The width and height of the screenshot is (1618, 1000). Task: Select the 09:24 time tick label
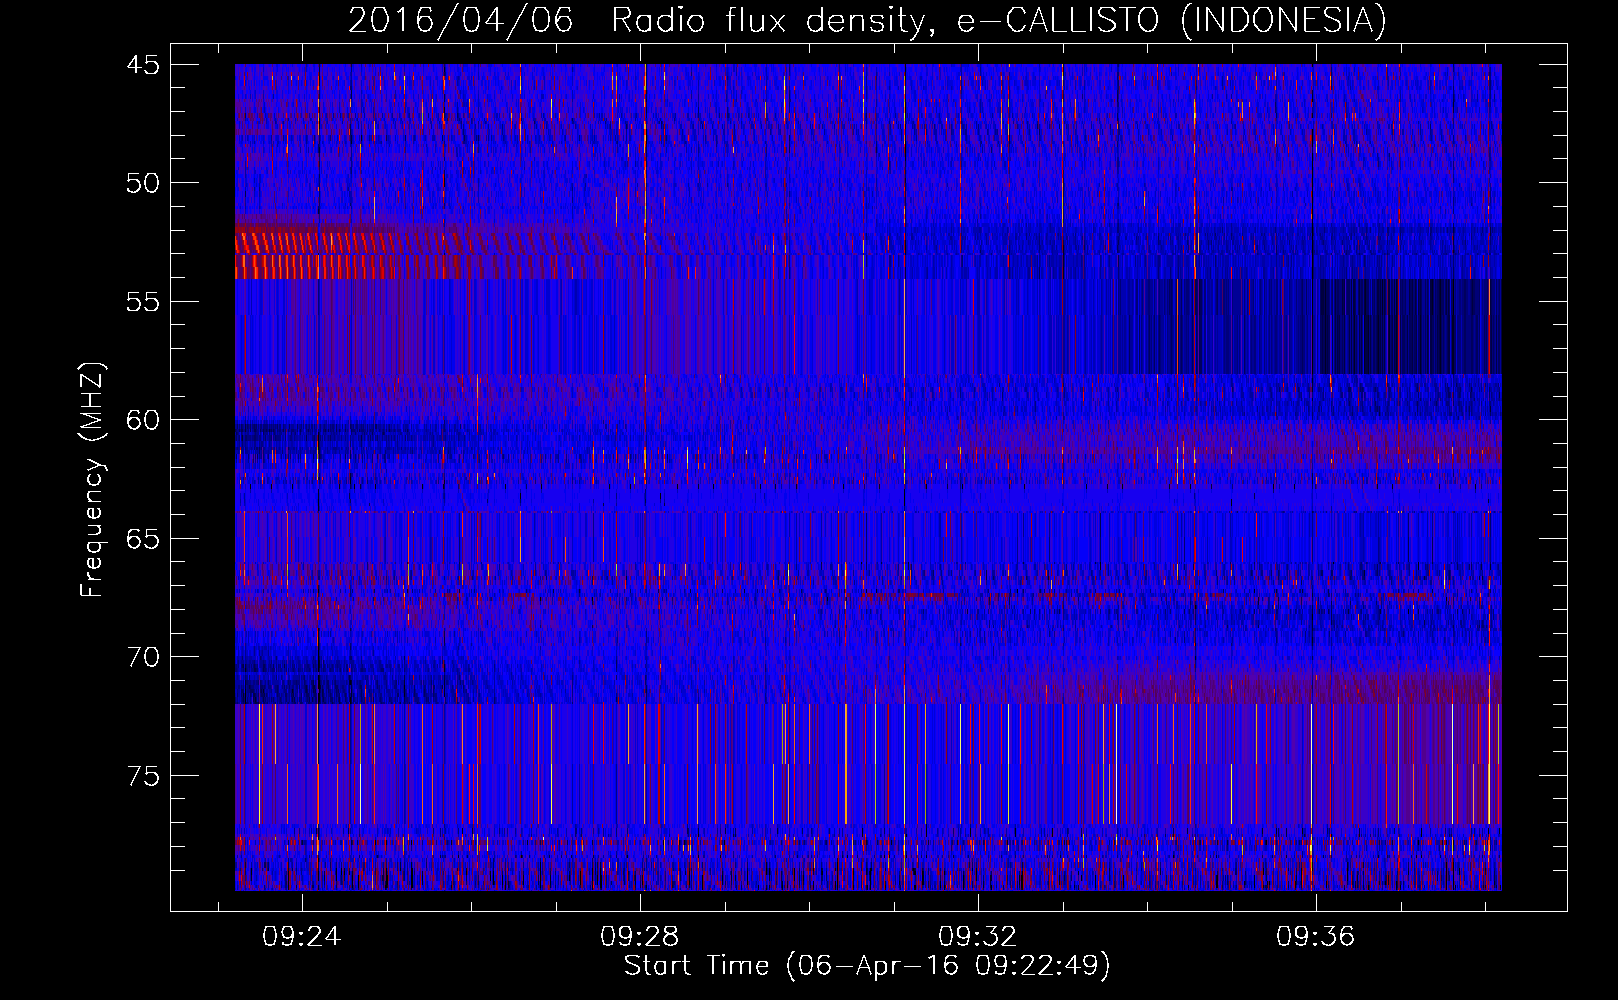301,936
